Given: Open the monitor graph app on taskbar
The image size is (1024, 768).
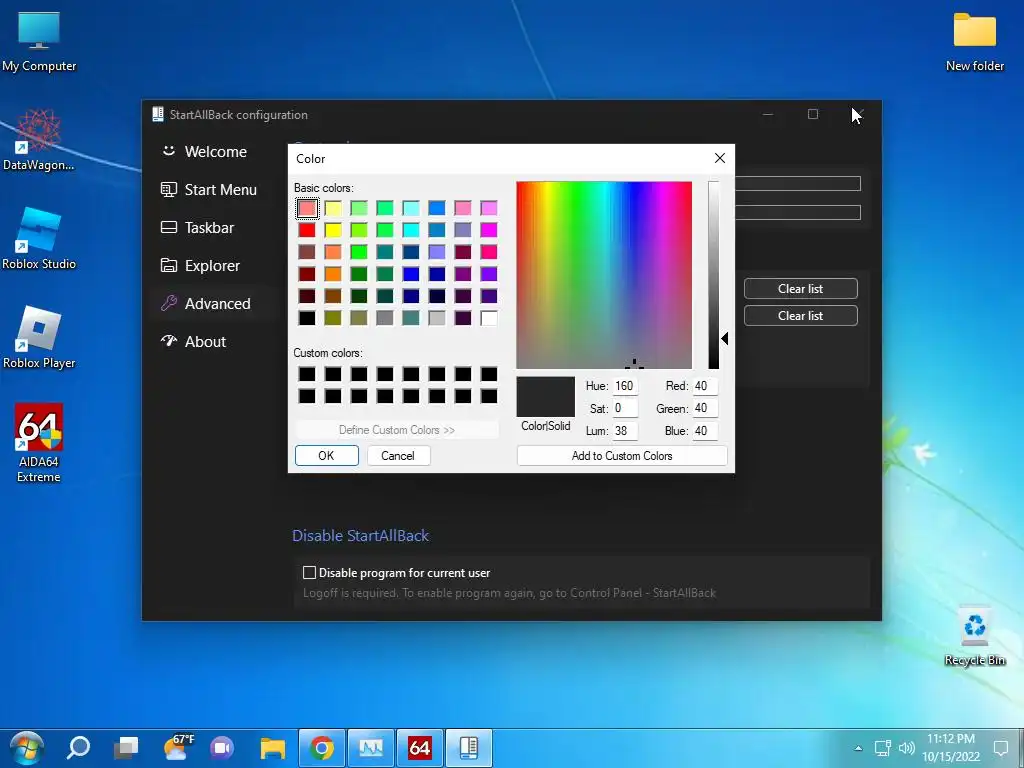Looking at the screenshot, I should coord(371,748).
